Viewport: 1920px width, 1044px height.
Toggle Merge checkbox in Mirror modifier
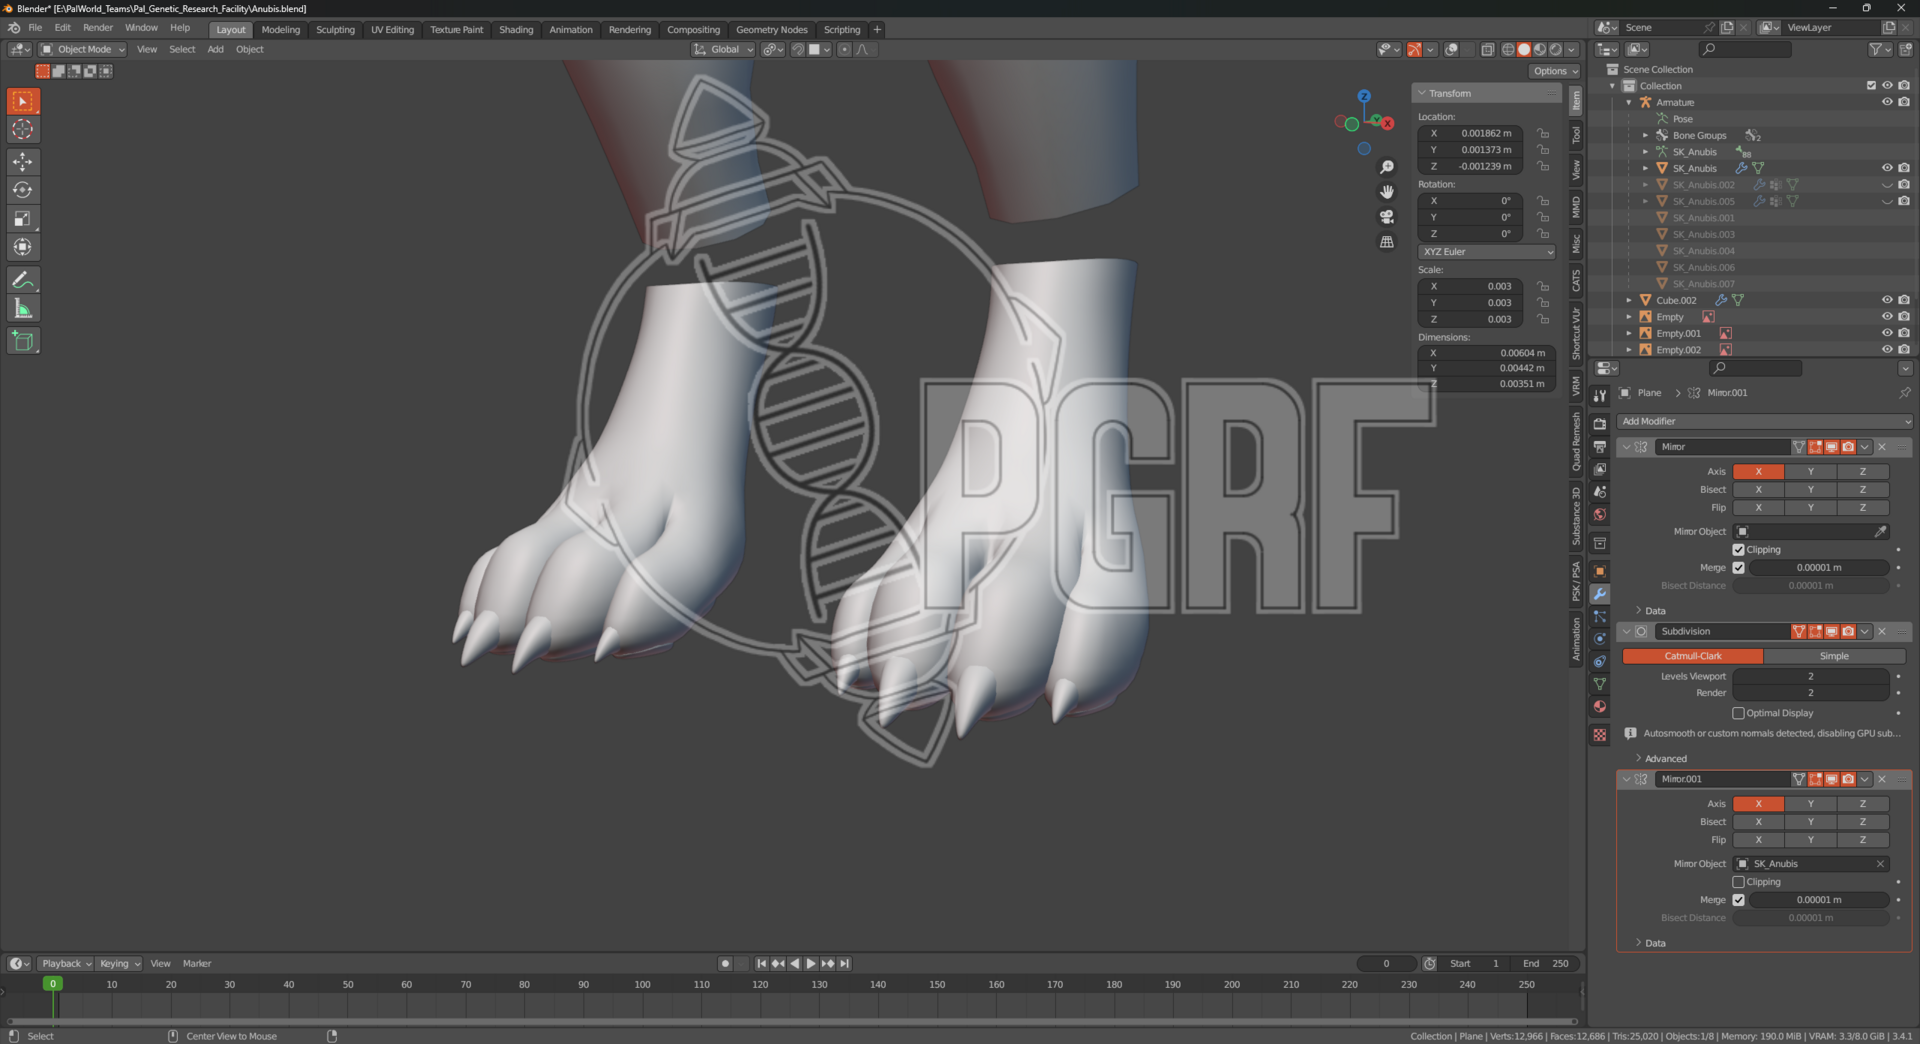[1738, 568]
